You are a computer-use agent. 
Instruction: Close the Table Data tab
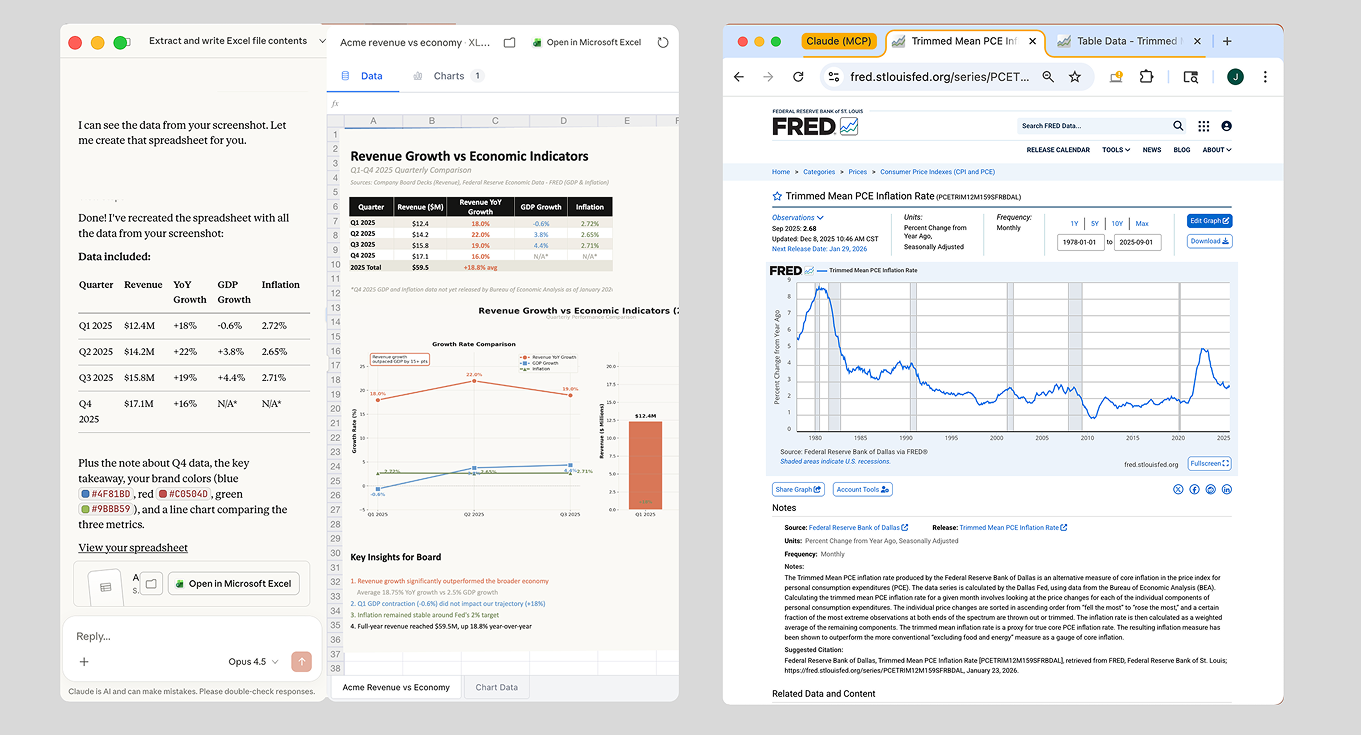1197,41
